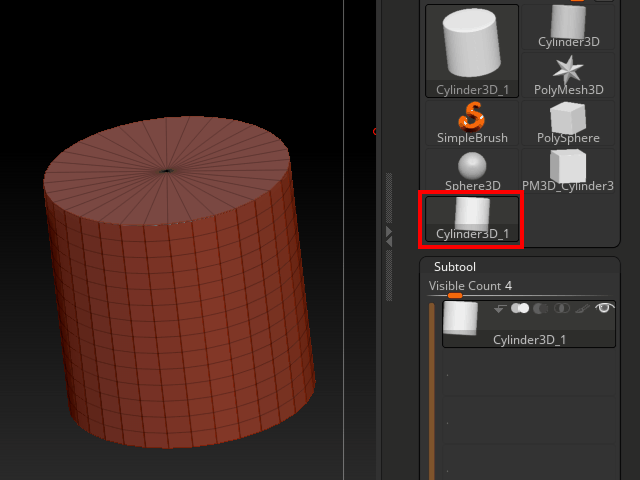Choose the Sphere3D tool
This screenshot has height=480, width=640.
coord(472,170)
